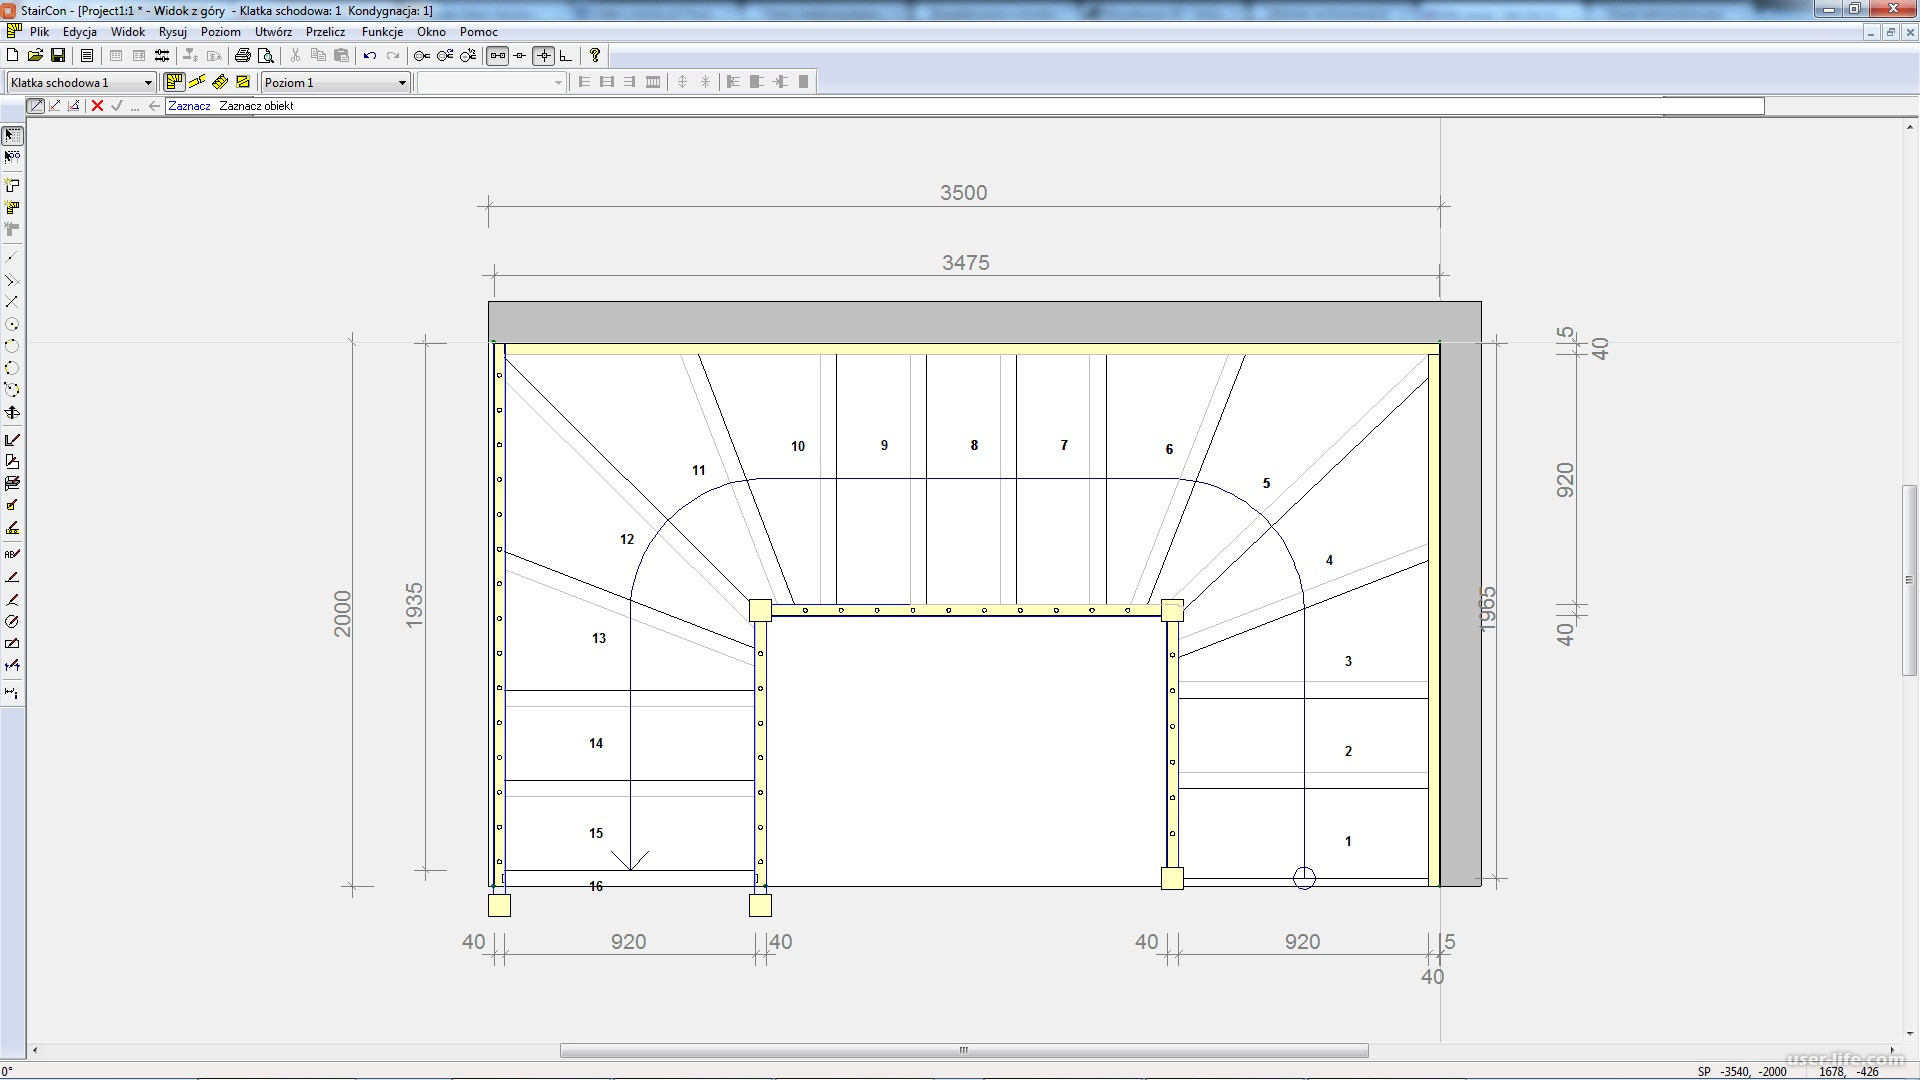Toggle the crosshair snap button
1920x1080 pixels.
click(543, 56)
